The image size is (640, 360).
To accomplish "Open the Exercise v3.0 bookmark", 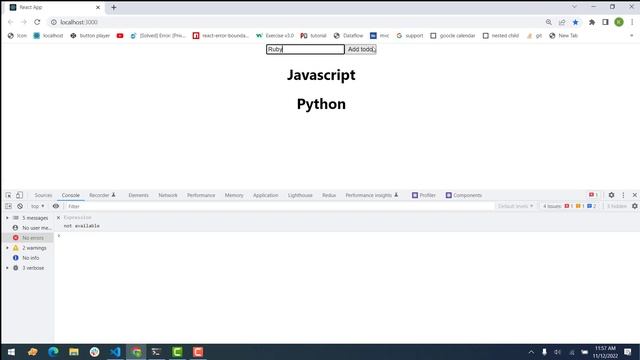I will coord(275,36).
